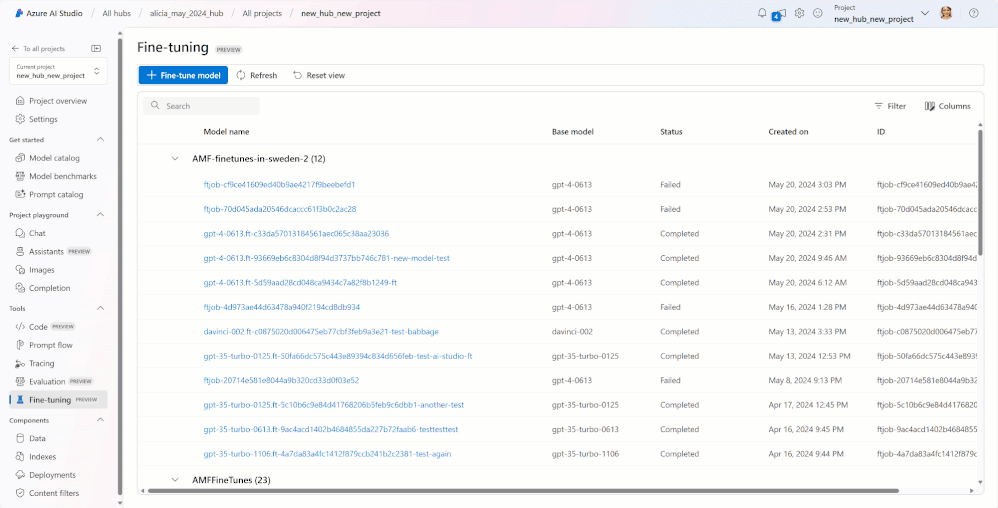This screenshot has height=508, width=998.
Task: Click the Reset view icon
Action: (x=297, y=75)
